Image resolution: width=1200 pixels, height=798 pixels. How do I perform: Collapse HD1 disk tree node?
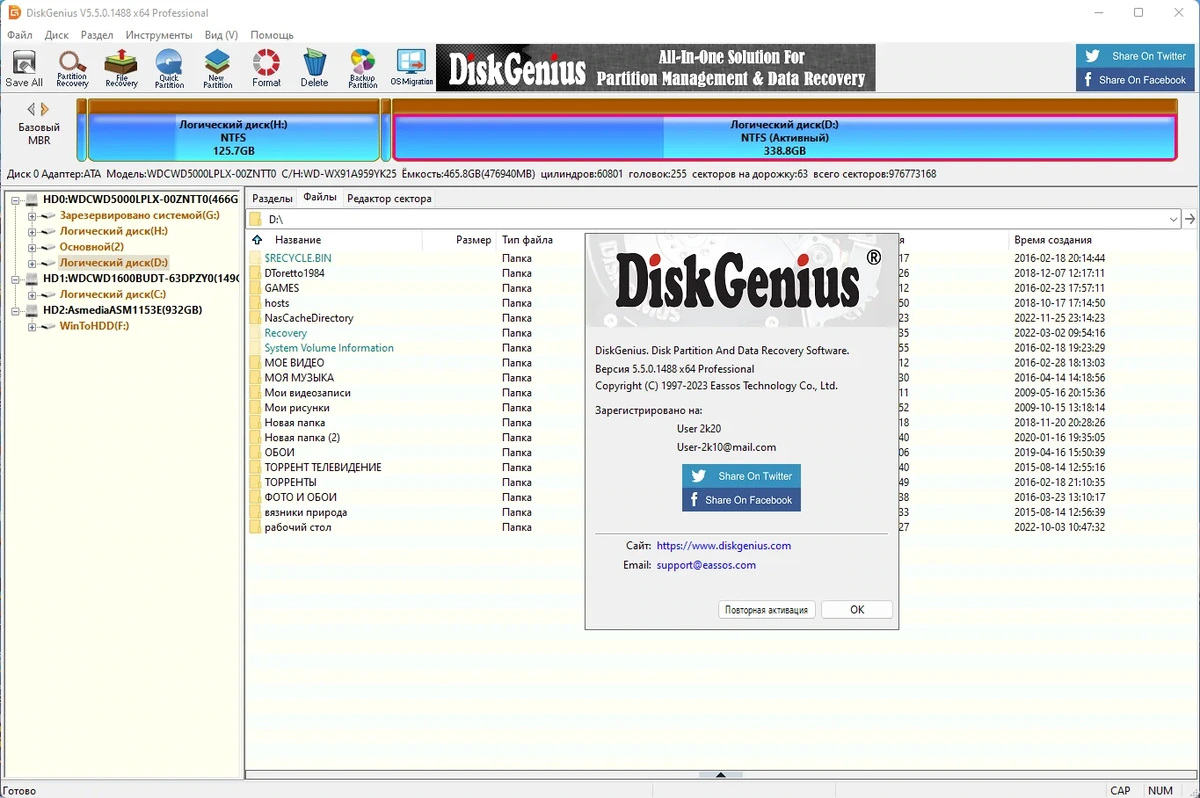coord(16,278)
